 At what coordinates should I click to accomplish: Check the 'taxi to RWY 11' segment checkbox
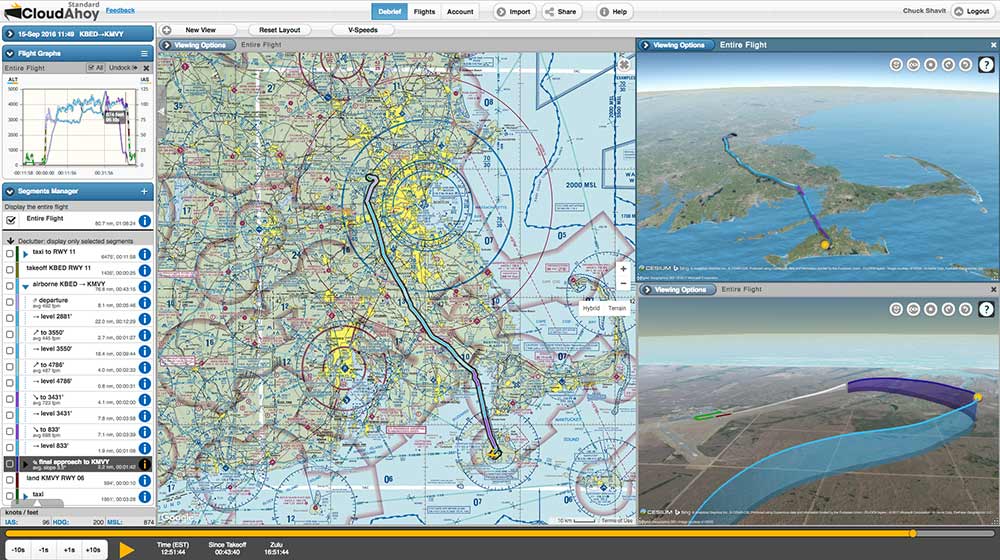pyautogui.click(x=10, y=254)
